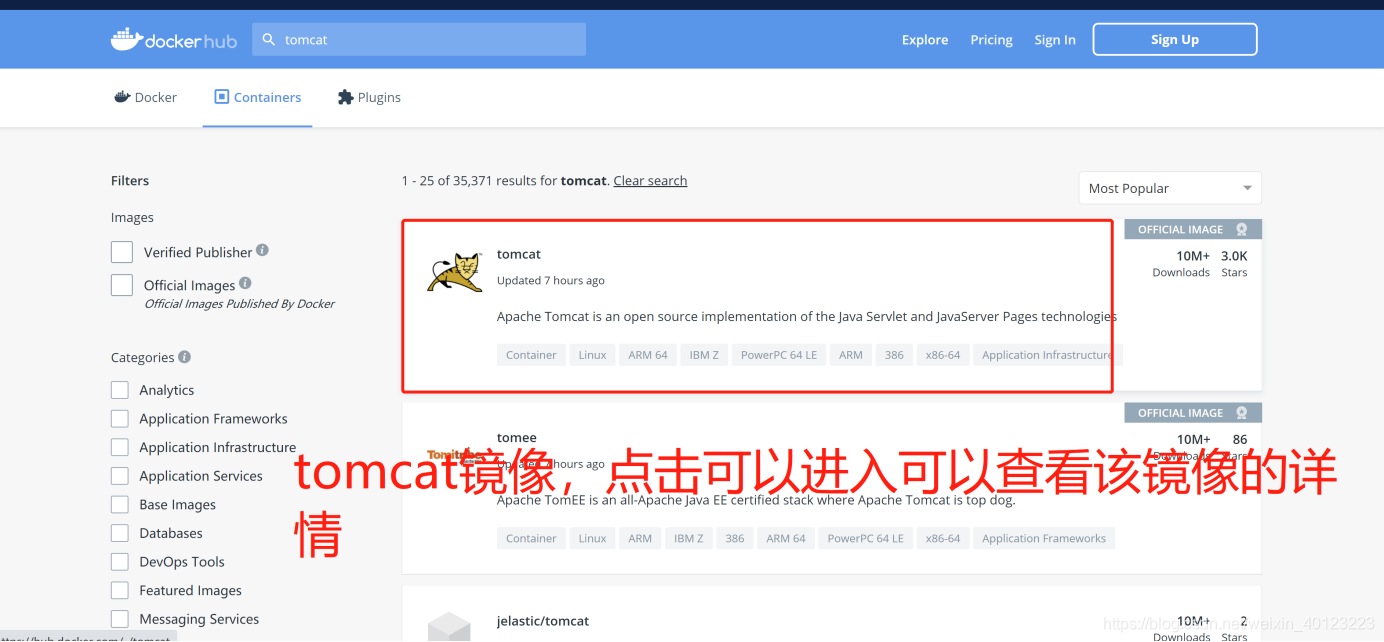1384x642 pixels.
Task: Click the Docker Hub whale logo
Action: point(173,40)
